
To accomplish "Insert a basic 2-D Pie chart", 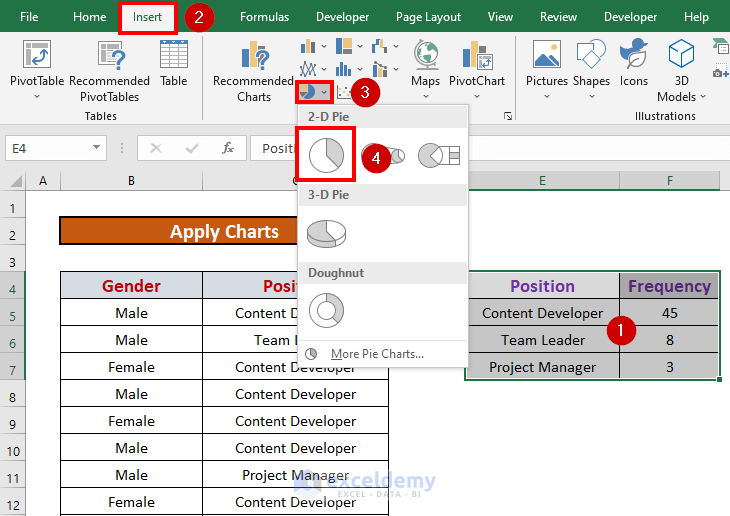I will [327, 155].
